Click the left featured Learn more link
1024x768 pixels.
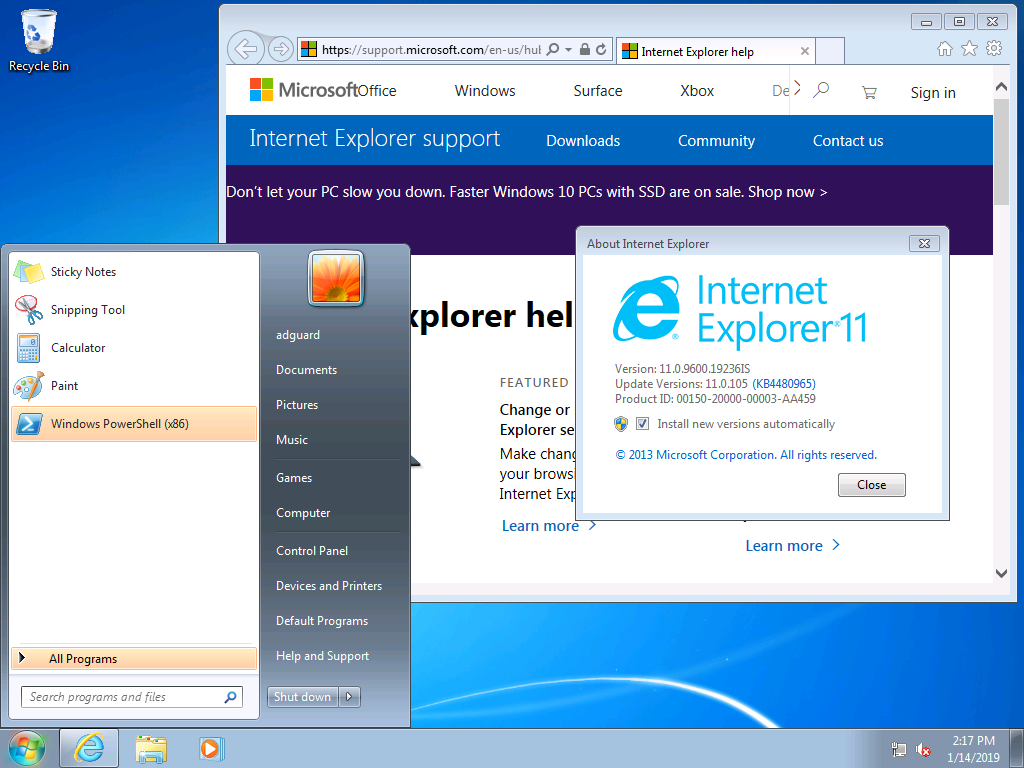coord(549,526)
